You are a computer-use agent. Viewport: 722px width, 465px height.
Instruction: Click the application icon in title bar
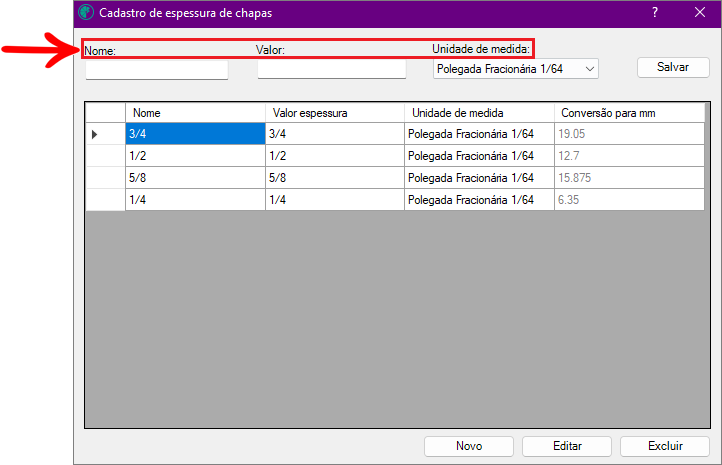86,12
